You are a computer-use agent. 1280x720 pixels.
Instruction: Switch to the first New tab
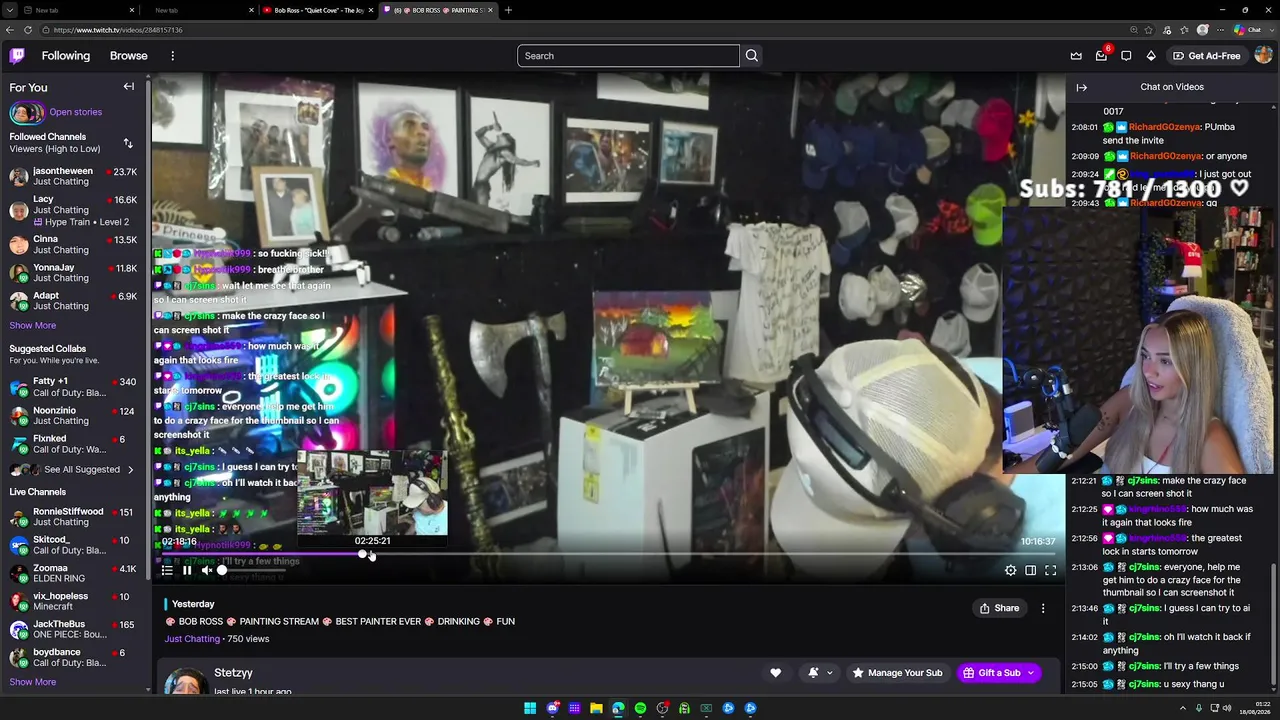pyautogui.click(x=79, y=10)
